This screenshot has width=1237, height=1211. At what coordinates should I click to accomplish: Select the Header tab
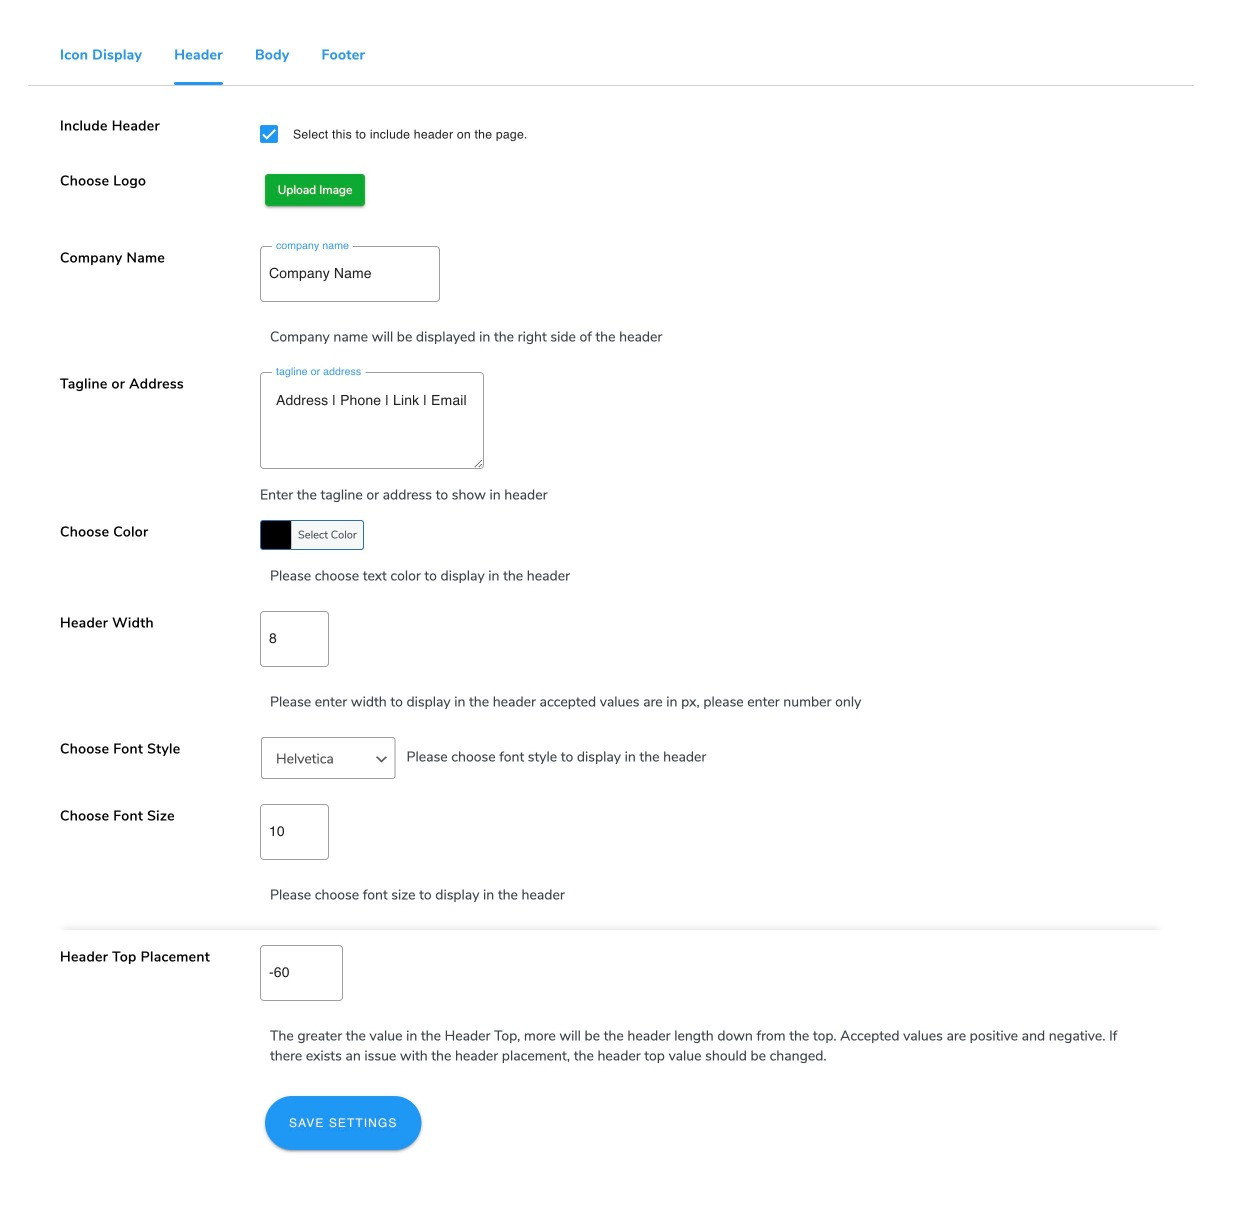(x=198, y=54)
